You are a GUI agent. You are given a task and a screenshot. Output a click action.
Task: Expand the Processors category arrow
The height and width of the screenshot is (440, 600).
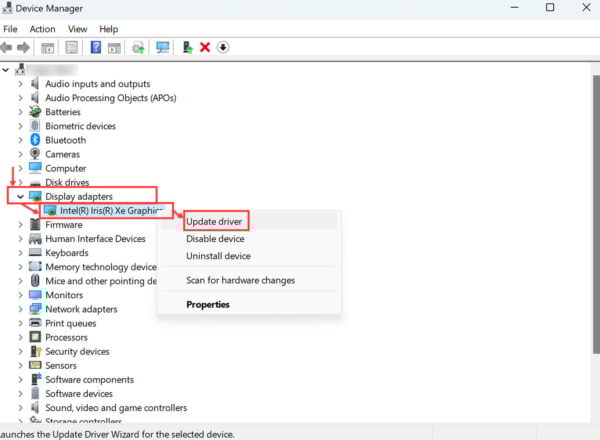tap(20, 338)
